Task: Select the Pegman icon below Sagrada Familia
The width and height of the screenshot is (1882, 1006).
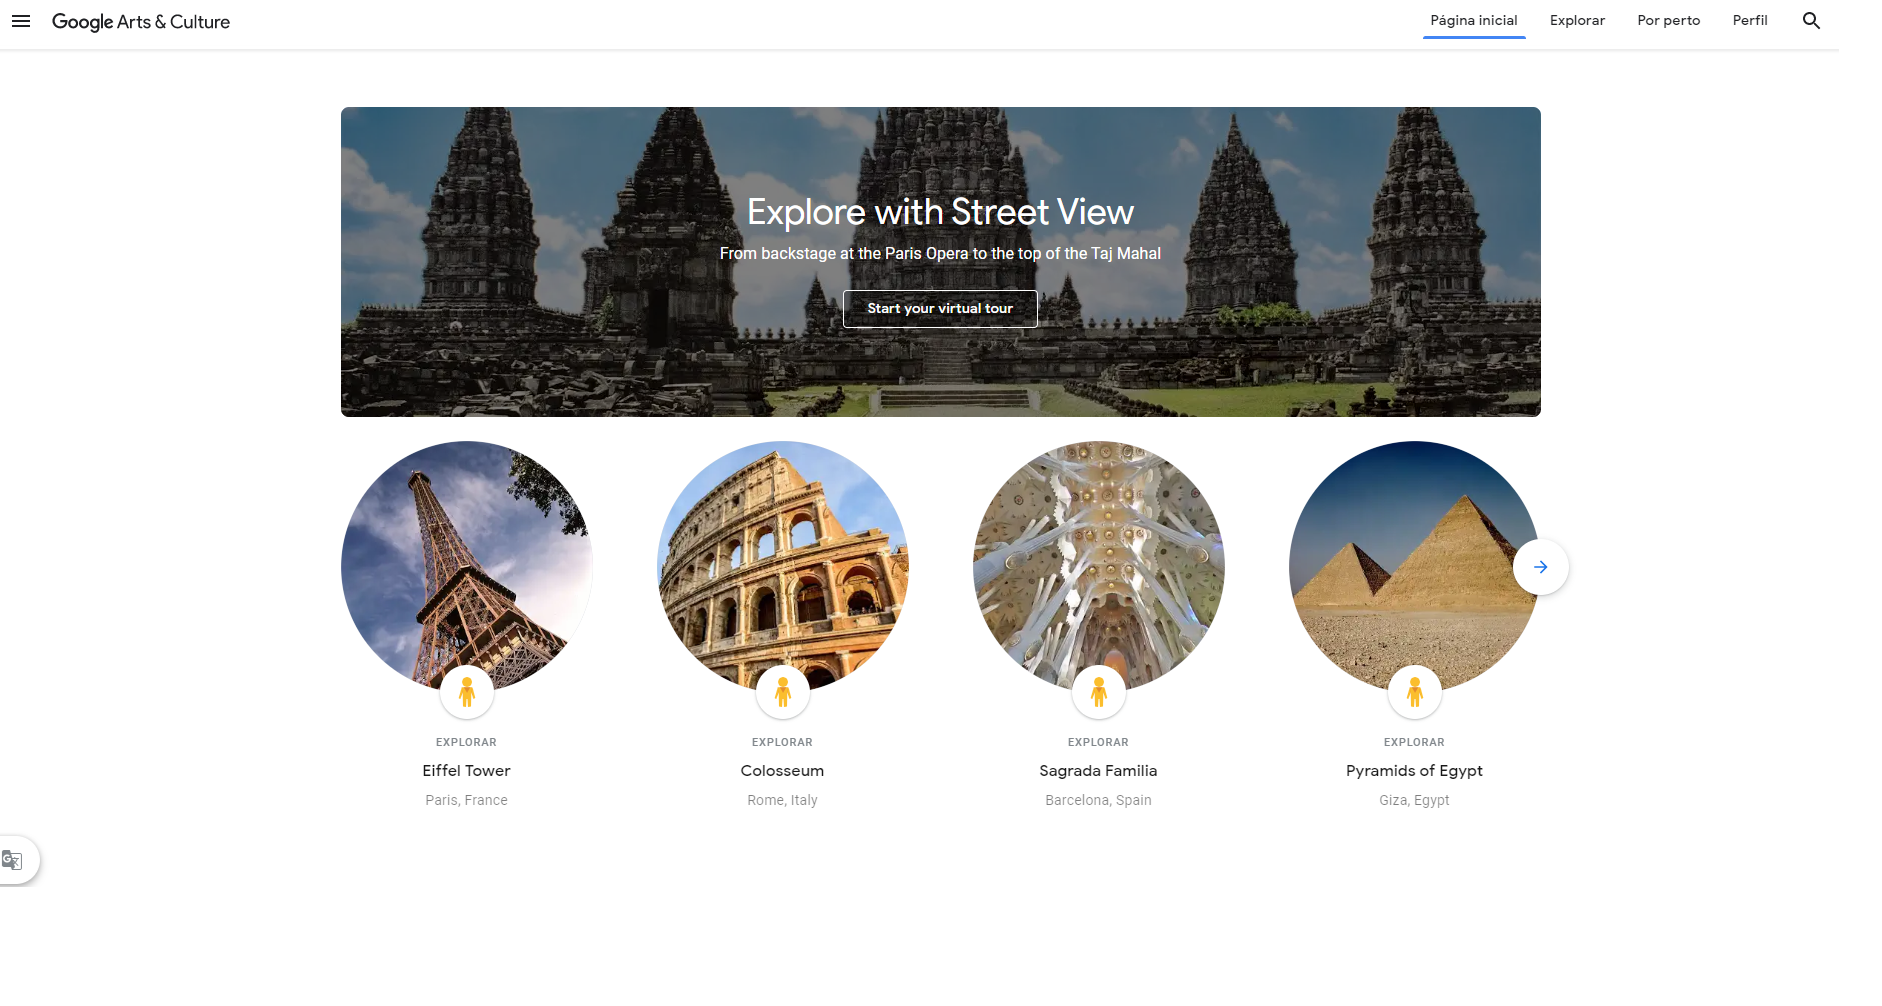Action: [x=1099, y=692]
